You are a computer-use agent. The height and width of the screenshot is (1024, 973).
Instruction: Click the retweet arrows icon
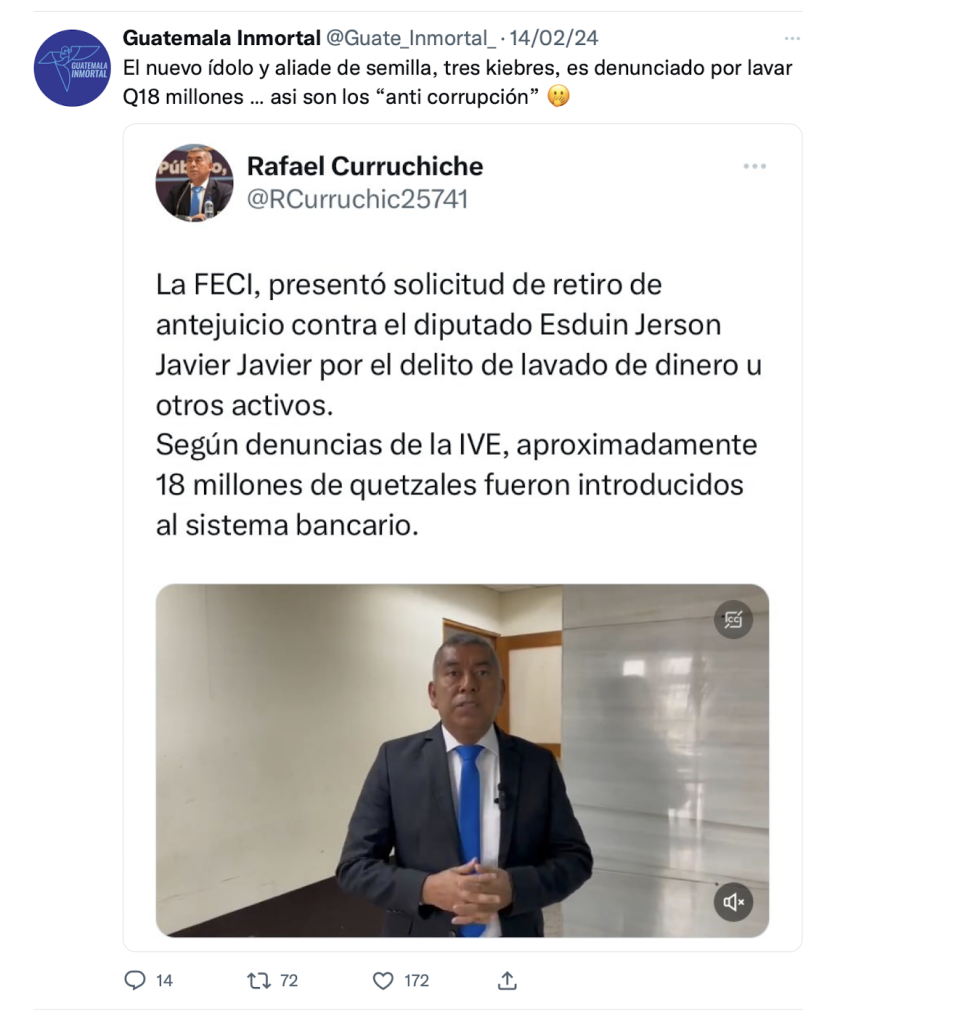tap(259, 980)
